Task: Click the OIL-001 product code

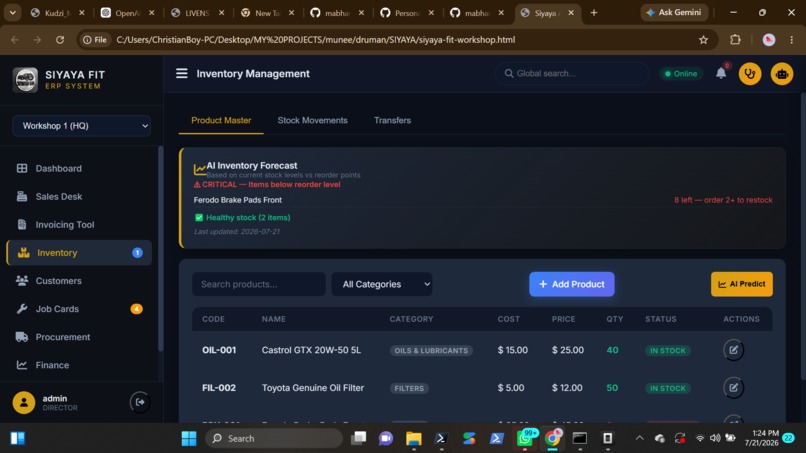Action: click(219, 350)
